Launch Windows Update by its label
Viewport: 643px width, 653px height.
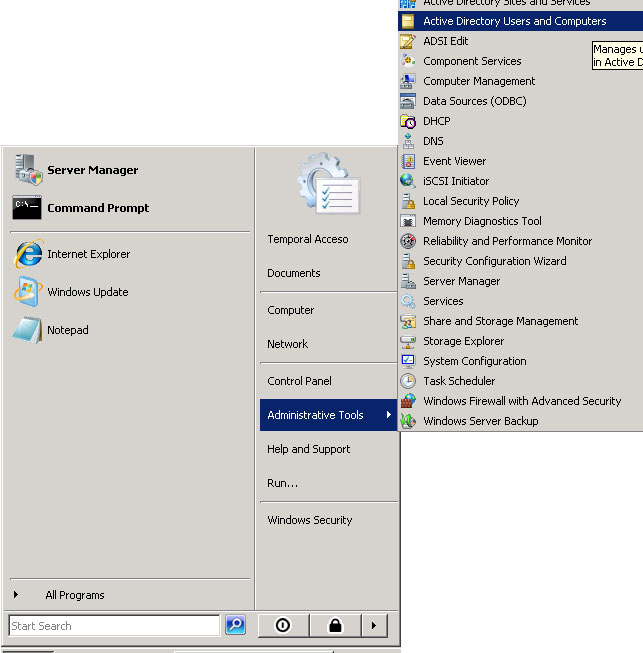(88, 292)
